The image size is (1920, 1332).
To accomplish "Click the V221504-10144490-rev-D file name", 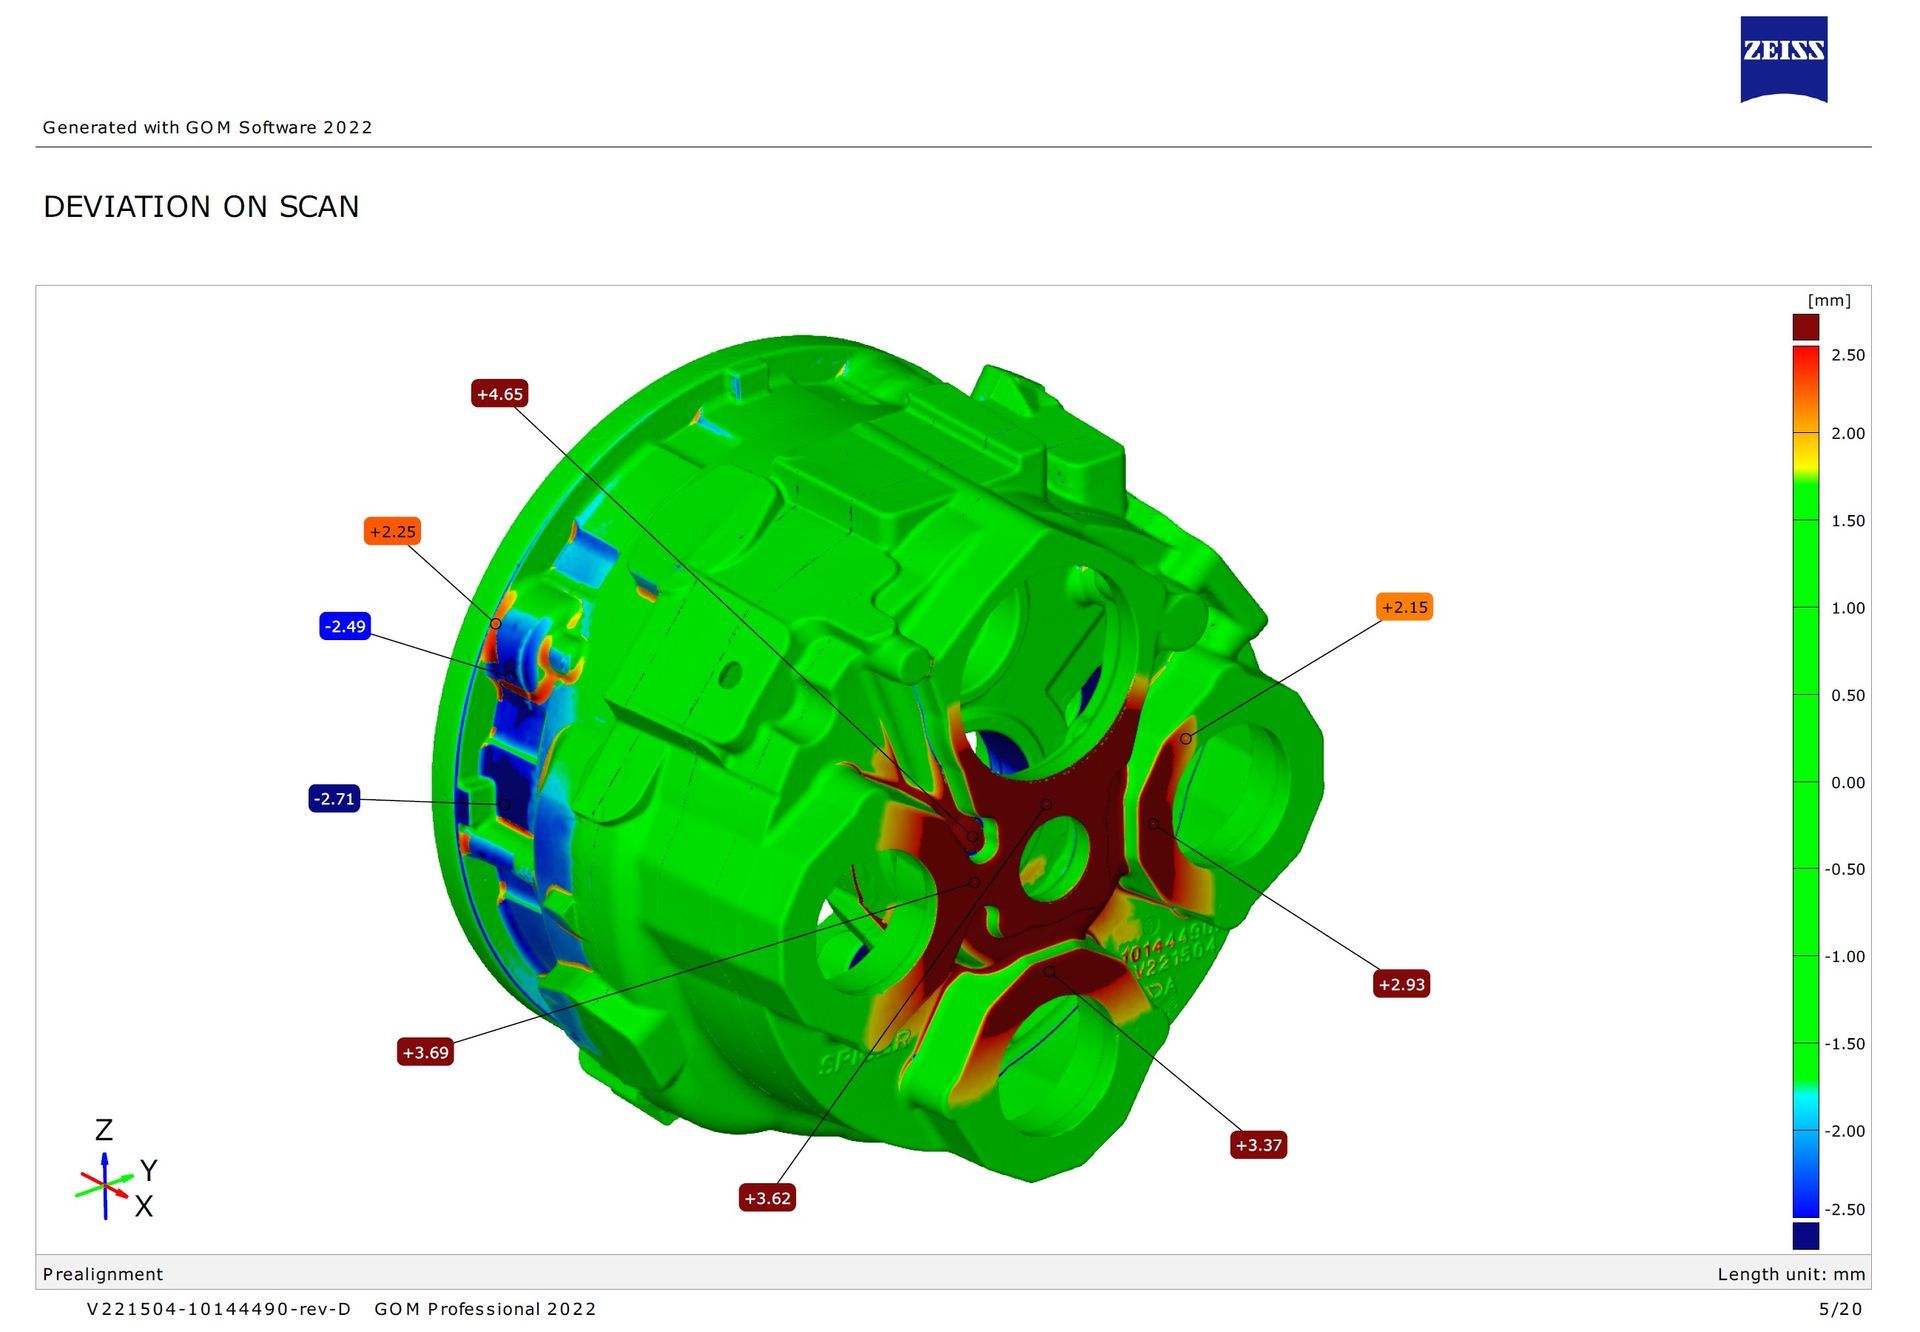I will coord(219,1309).
